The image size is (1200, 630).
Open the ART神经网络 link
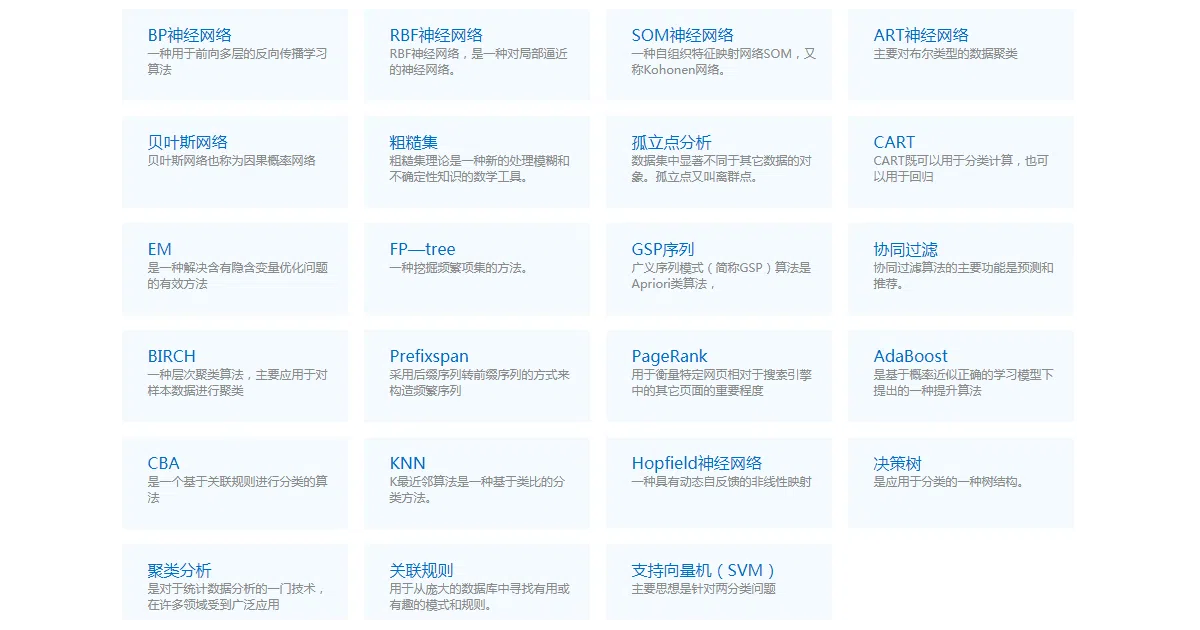(x=921, y=35)
